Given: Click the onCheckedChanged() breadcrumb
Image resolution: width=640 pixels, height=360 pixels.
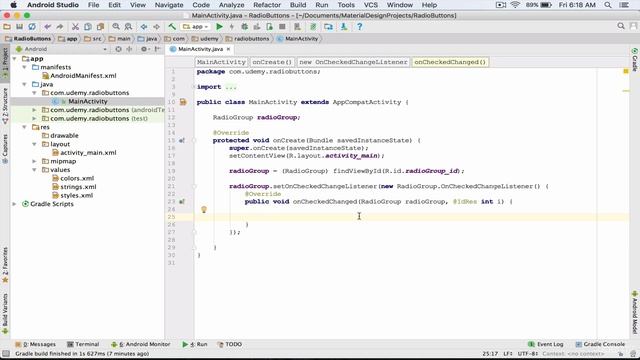Looking at the screenshot, I should click(450, 62).
